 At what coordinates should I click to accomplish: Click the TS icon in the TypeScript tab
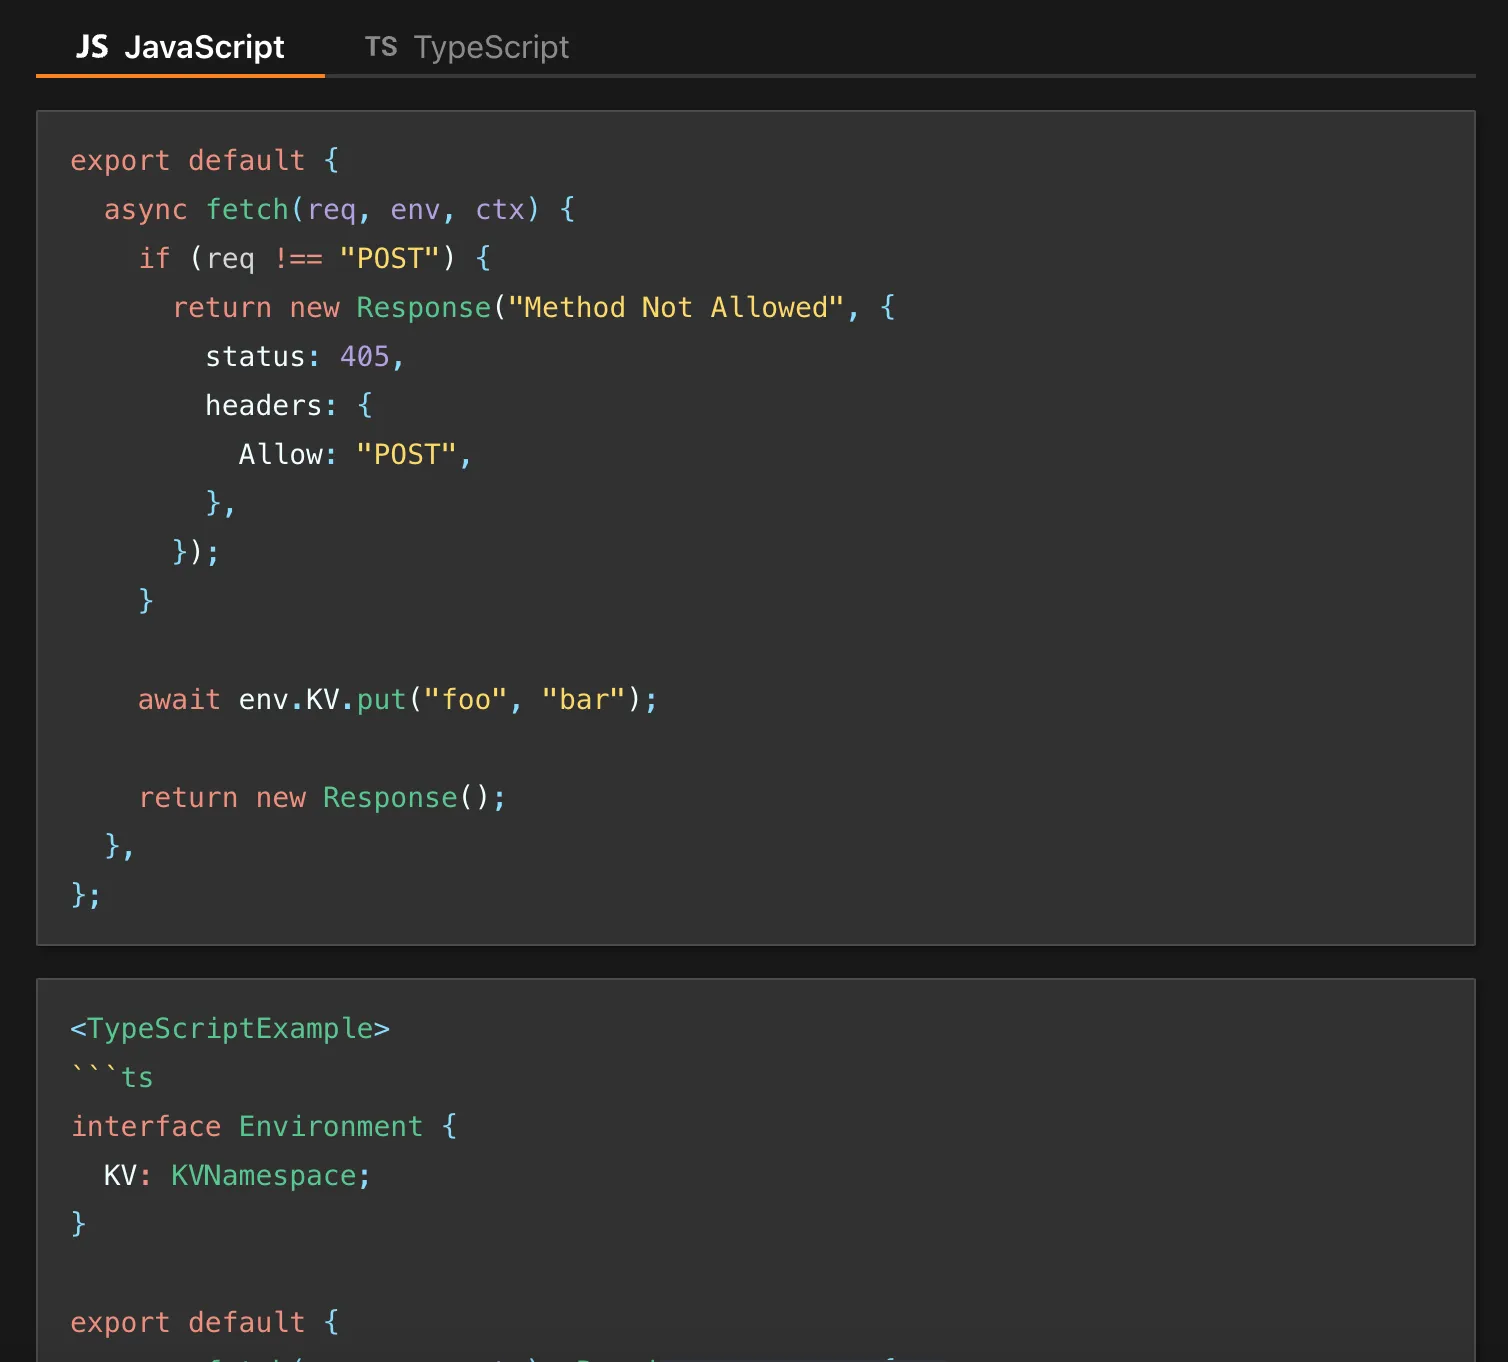click(381, 47)
